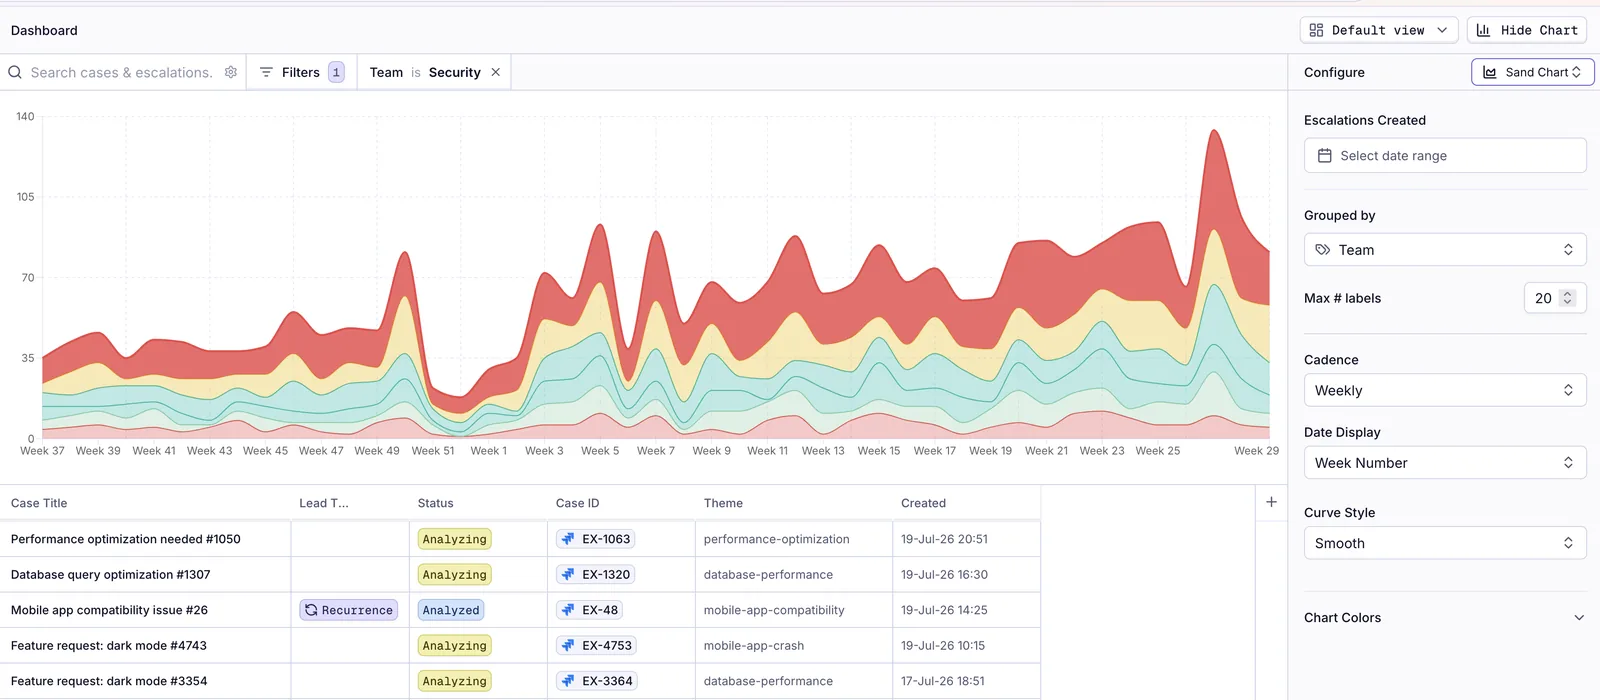The width and height of the screenshot is (1600, 700).
Task: Click Analyzing status for EX-1320 row
Action: (455, 574)
